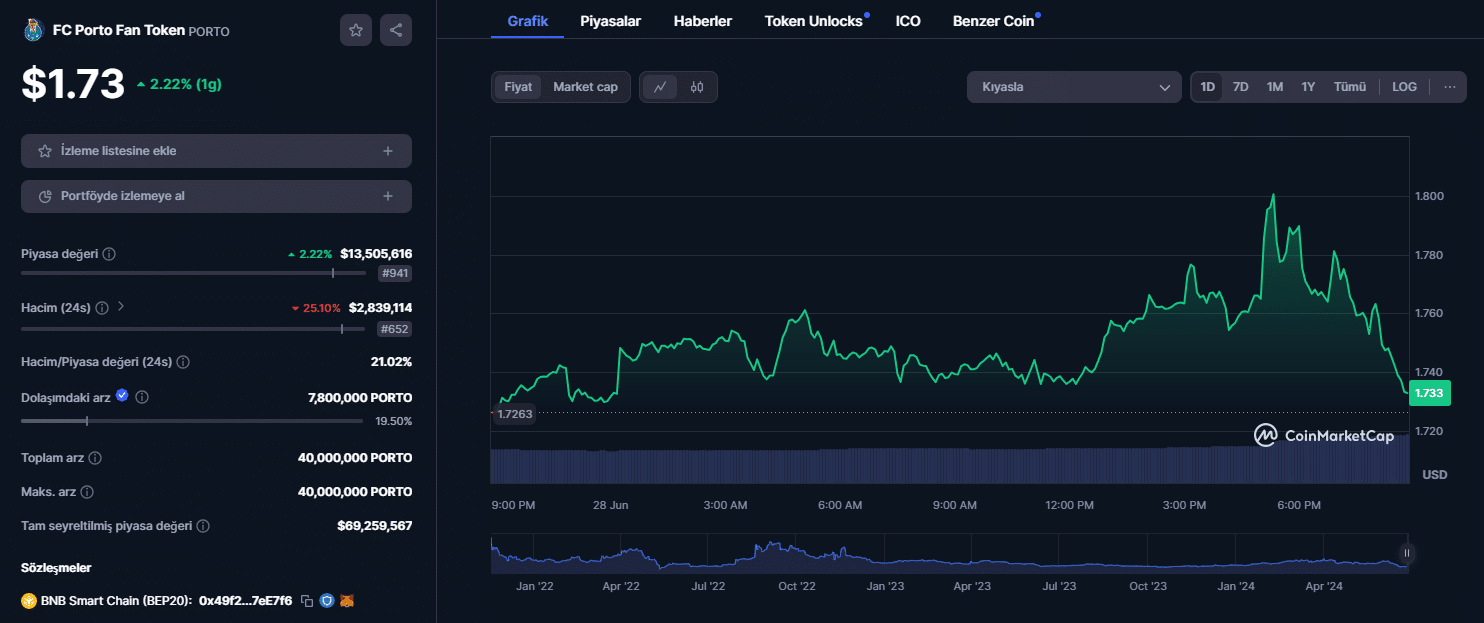Click the 21.02% ratio value
The image size is (1484, 623).
[391, 362]
